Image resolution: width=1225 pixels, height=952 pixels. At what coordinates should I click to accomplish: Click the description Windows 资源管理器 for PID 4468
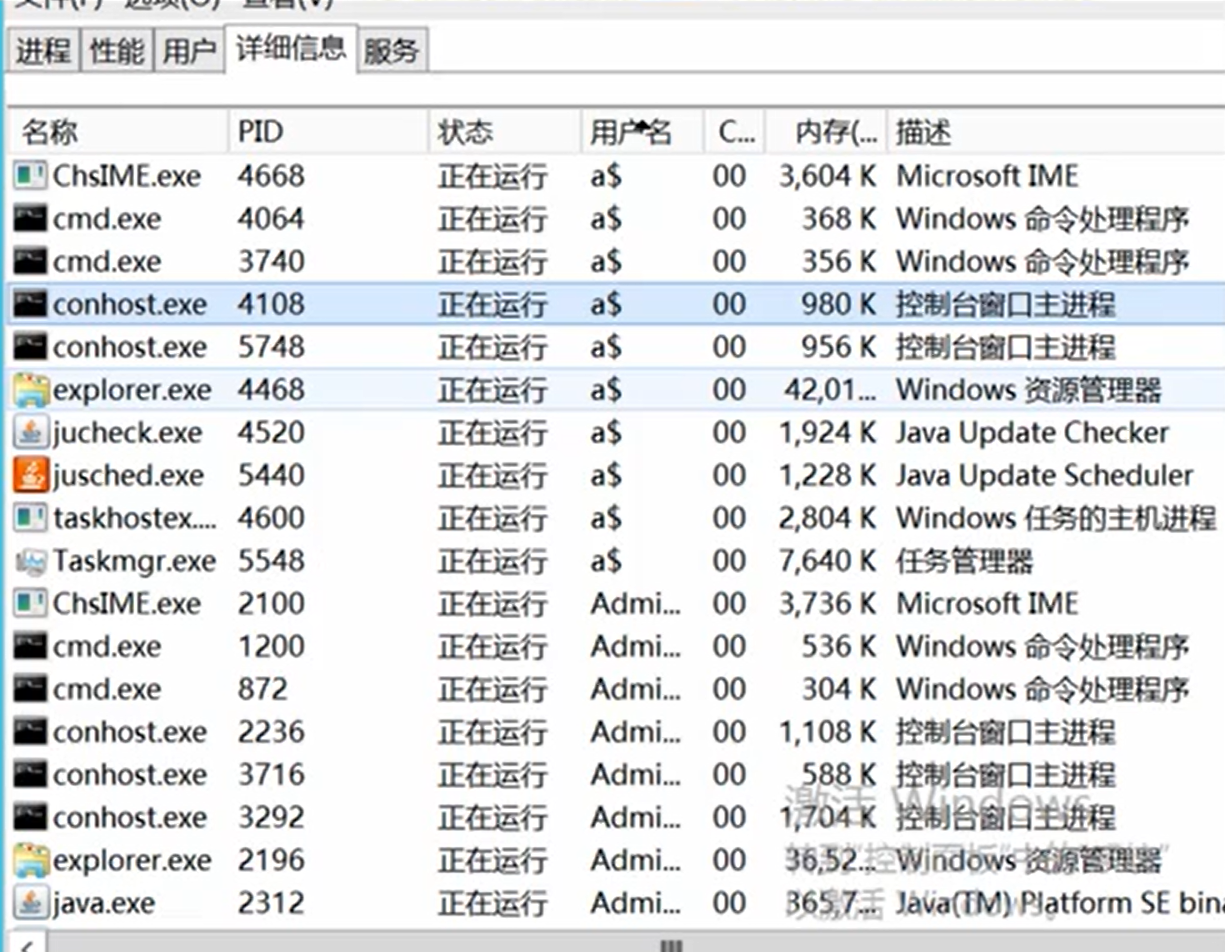coord(1029,389)
